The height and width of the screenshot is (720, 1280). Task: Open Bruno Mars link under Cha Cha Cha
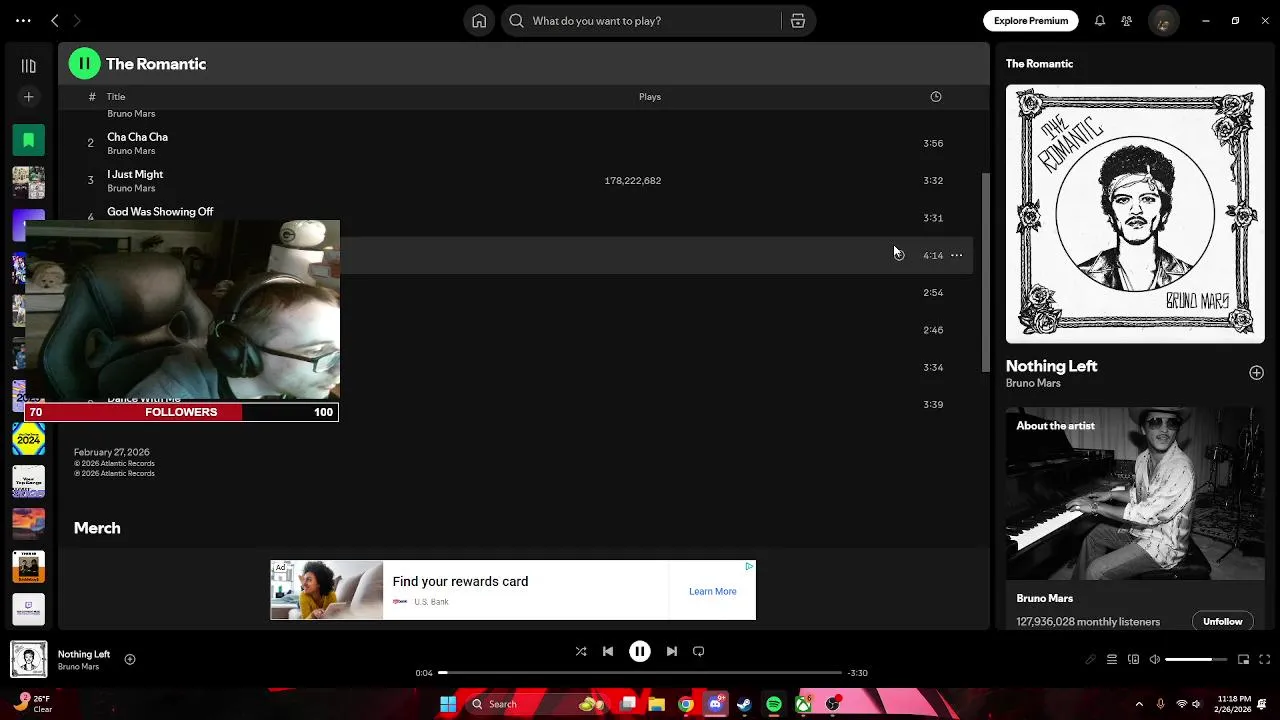[x=131, y=151]
